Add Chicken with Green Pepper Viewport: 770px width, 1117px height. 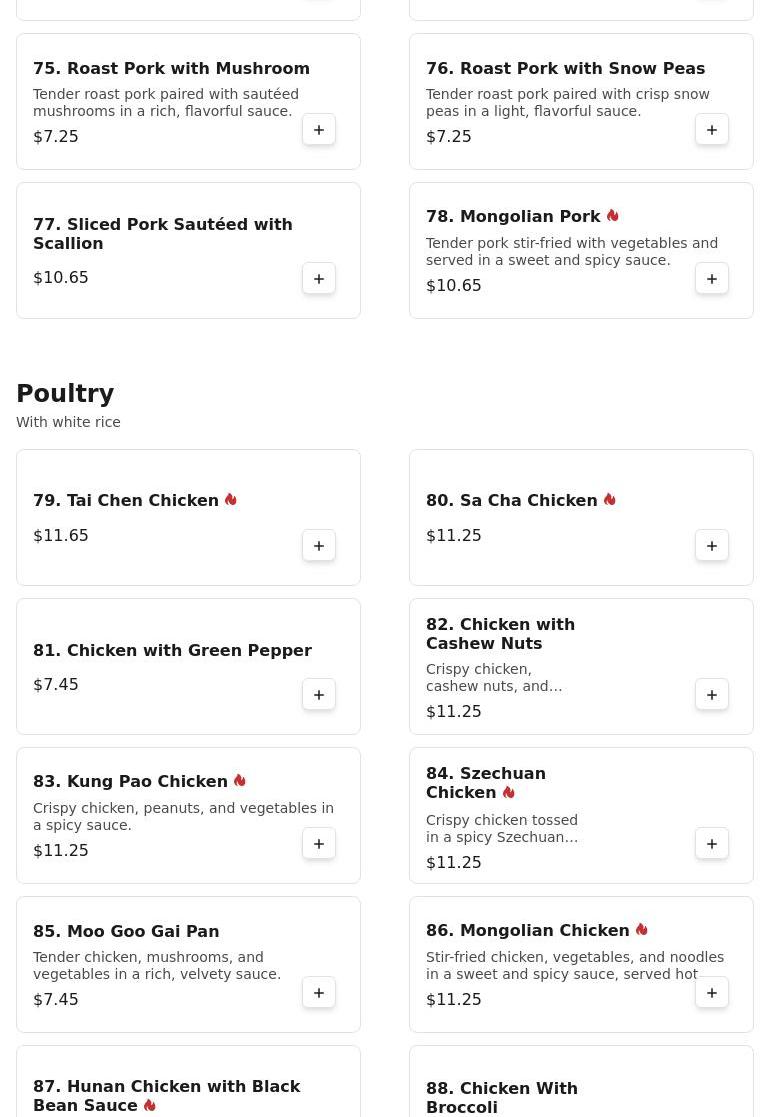tap(318, 695)
